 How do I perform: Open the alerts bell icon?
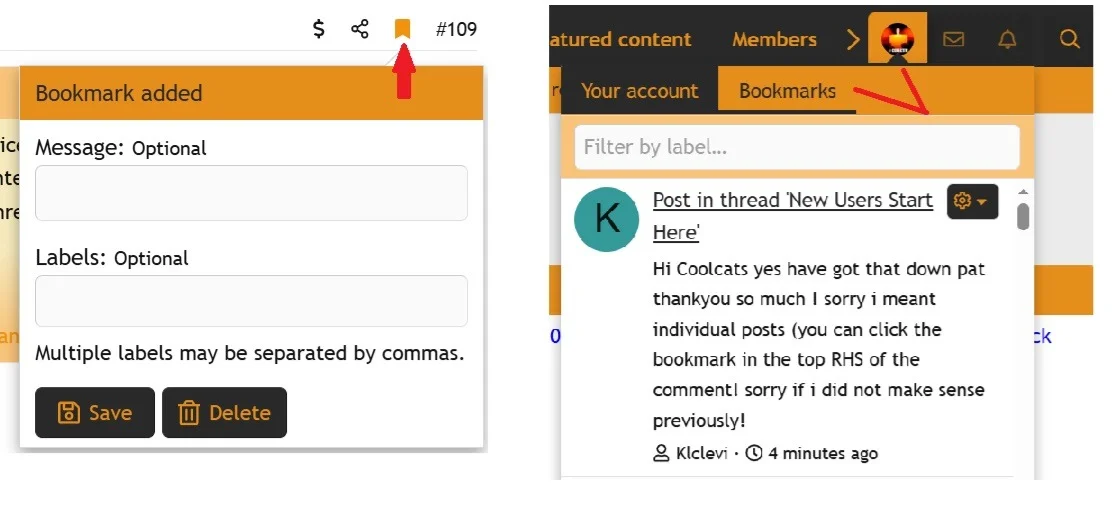coord(1008,40)
